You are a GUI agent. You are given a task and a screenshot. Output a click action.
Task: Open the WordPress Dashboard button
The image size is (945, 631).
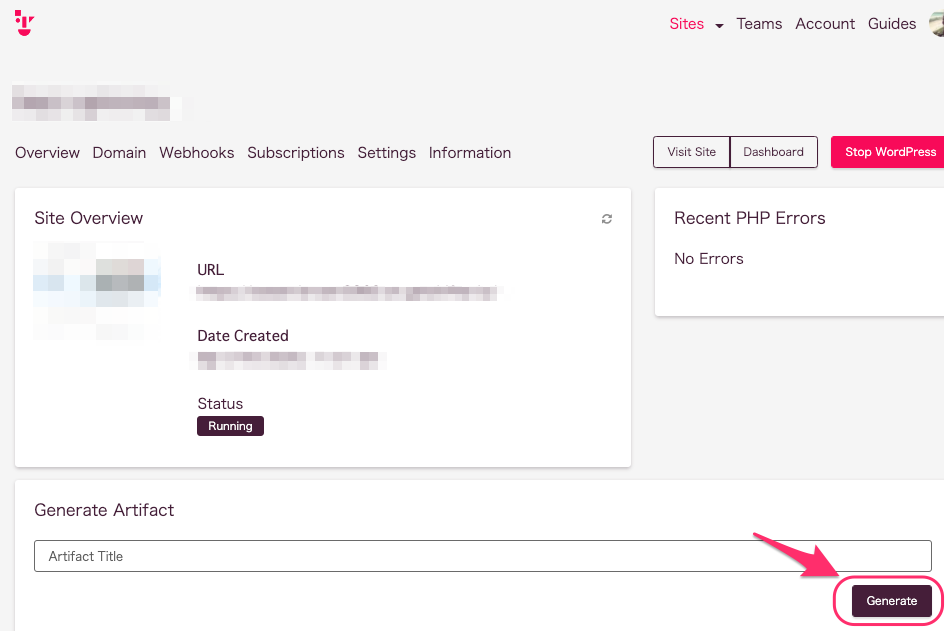tap(773, 152)
